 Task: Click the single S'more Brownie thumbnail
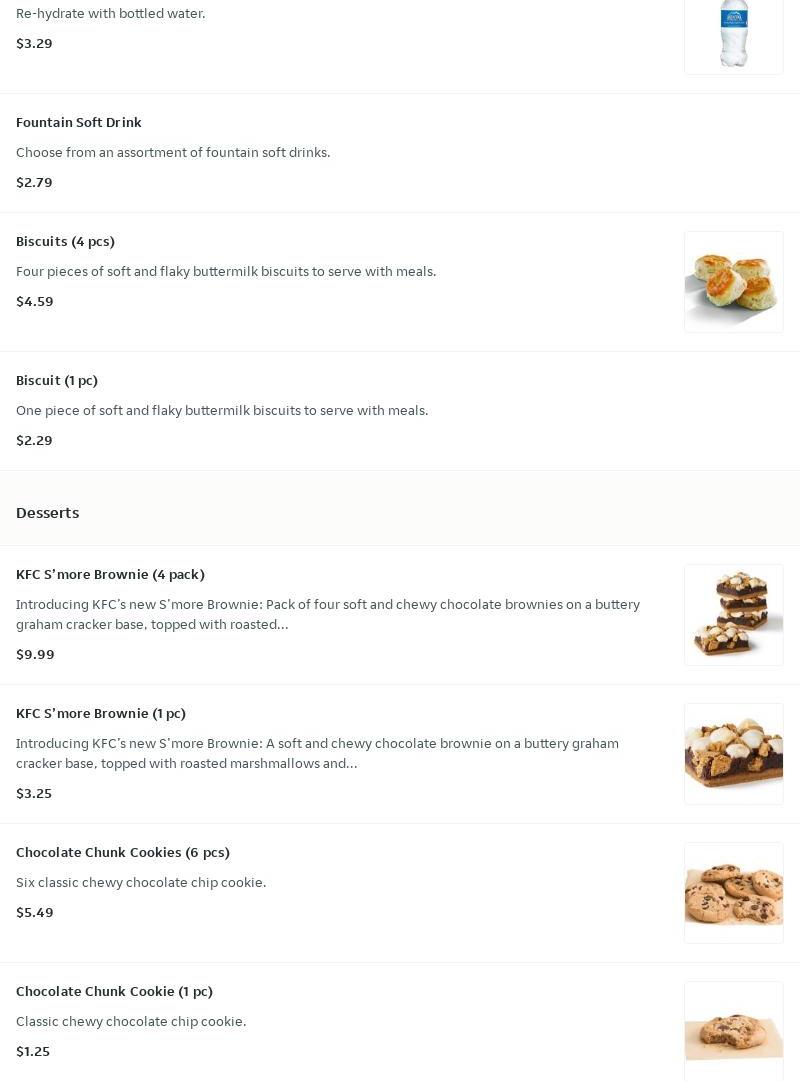(x=733, y=754)
